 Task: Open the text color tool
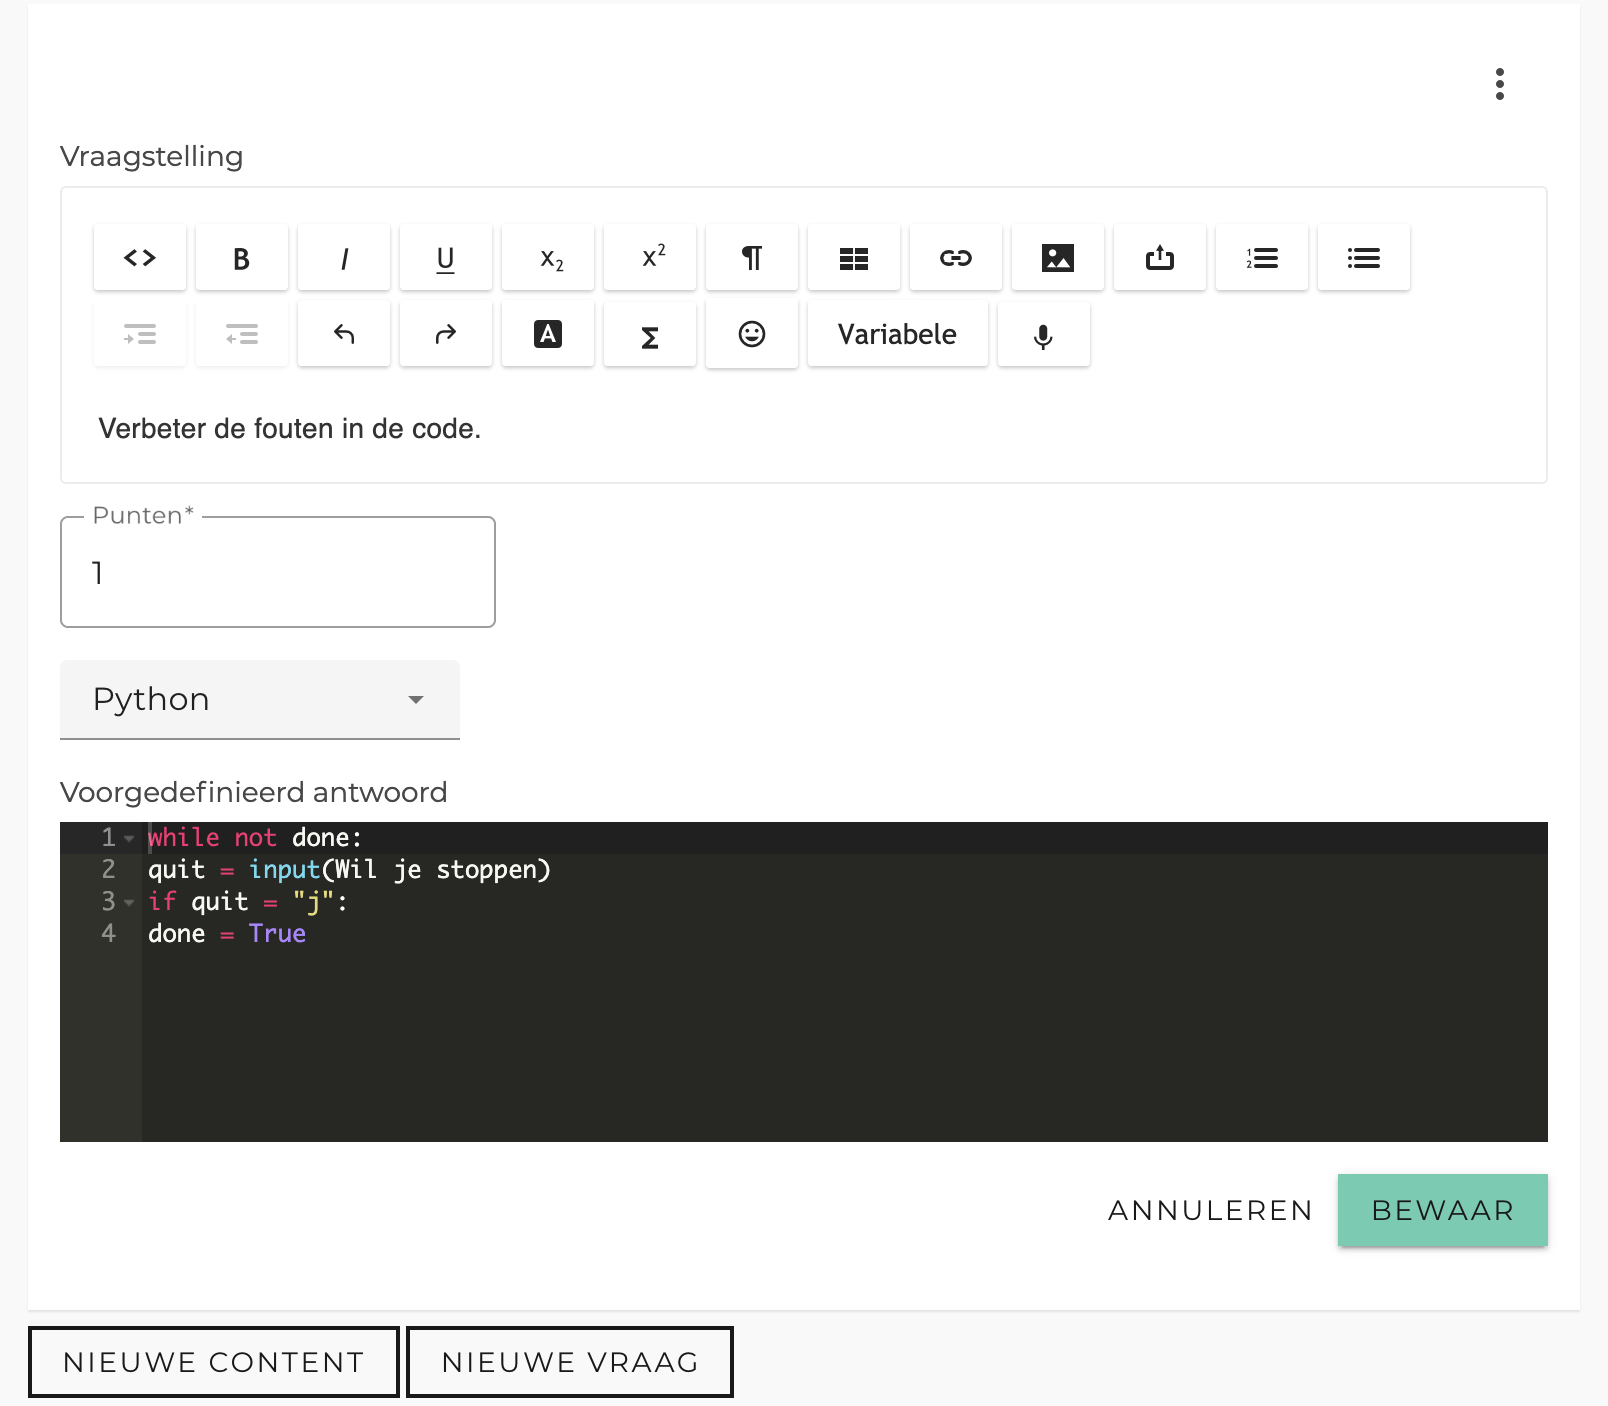pyautogui.click(x=548, y=334)
